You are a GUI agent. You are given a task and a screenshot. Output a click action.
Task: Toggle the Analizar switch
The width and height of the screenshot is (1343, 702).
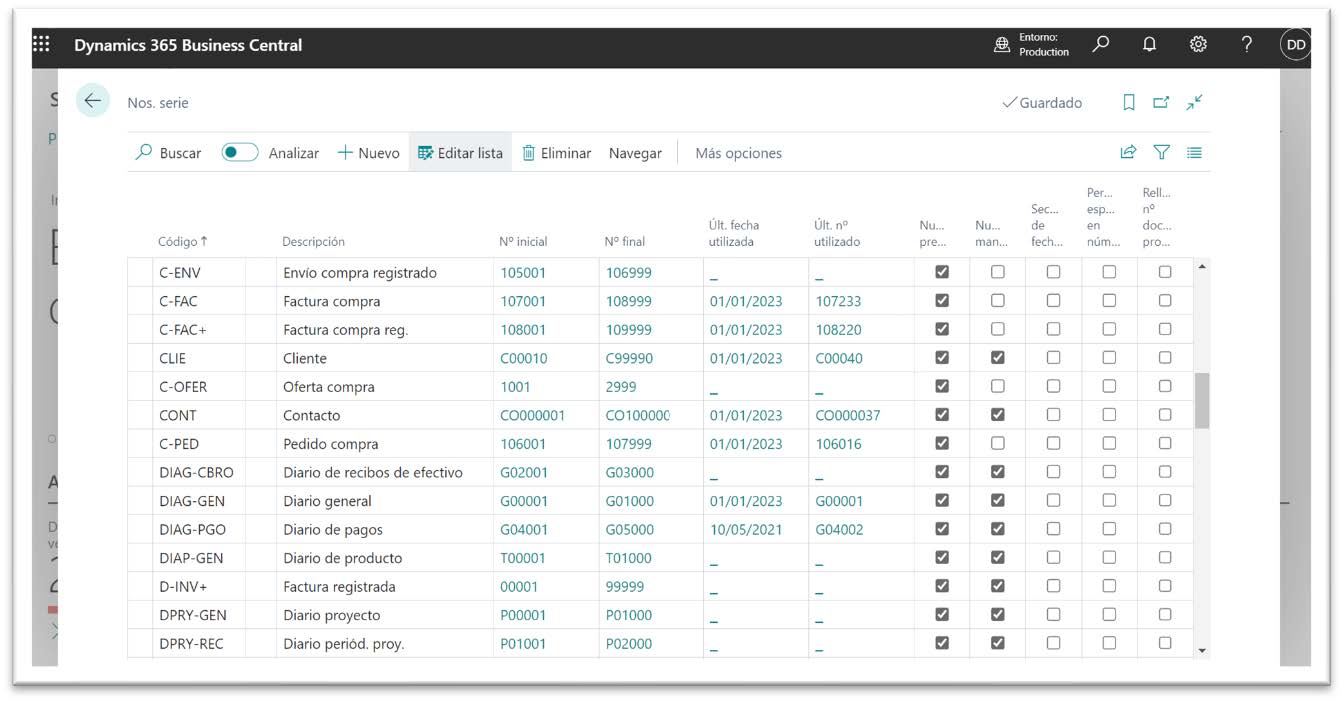[x=240, y=153]
